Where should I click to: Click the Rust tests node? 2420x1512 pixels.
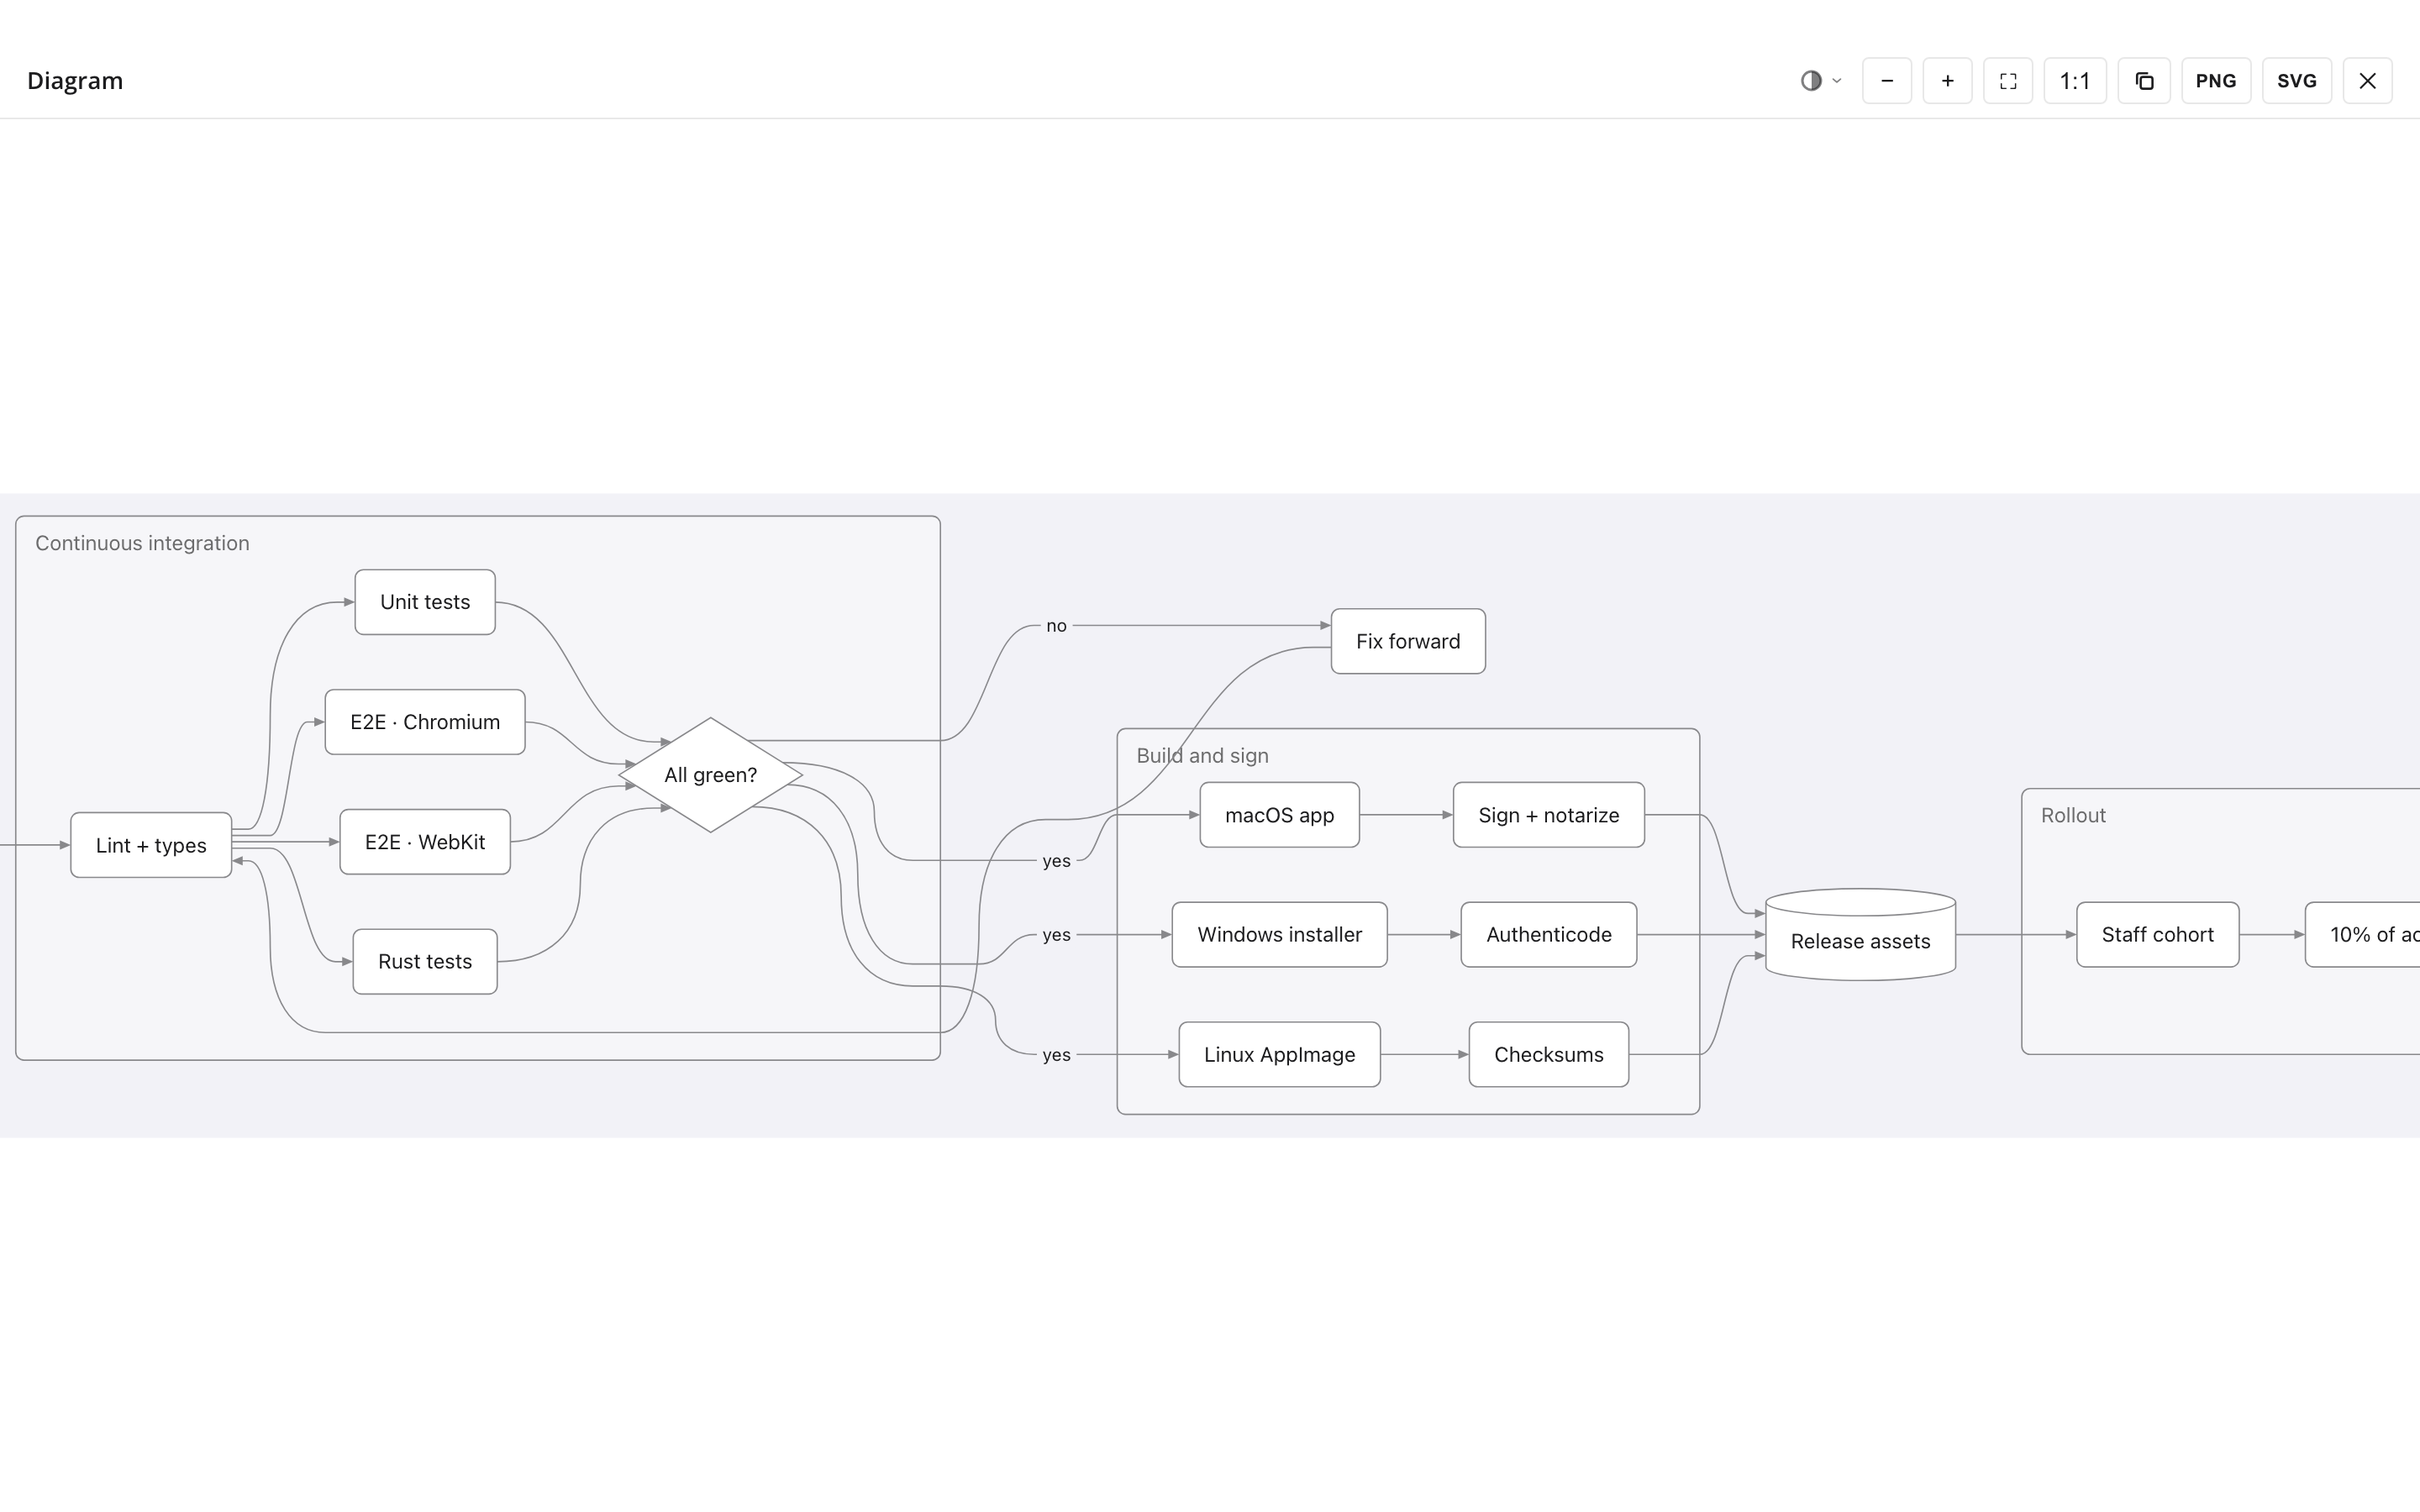[425, 962]
